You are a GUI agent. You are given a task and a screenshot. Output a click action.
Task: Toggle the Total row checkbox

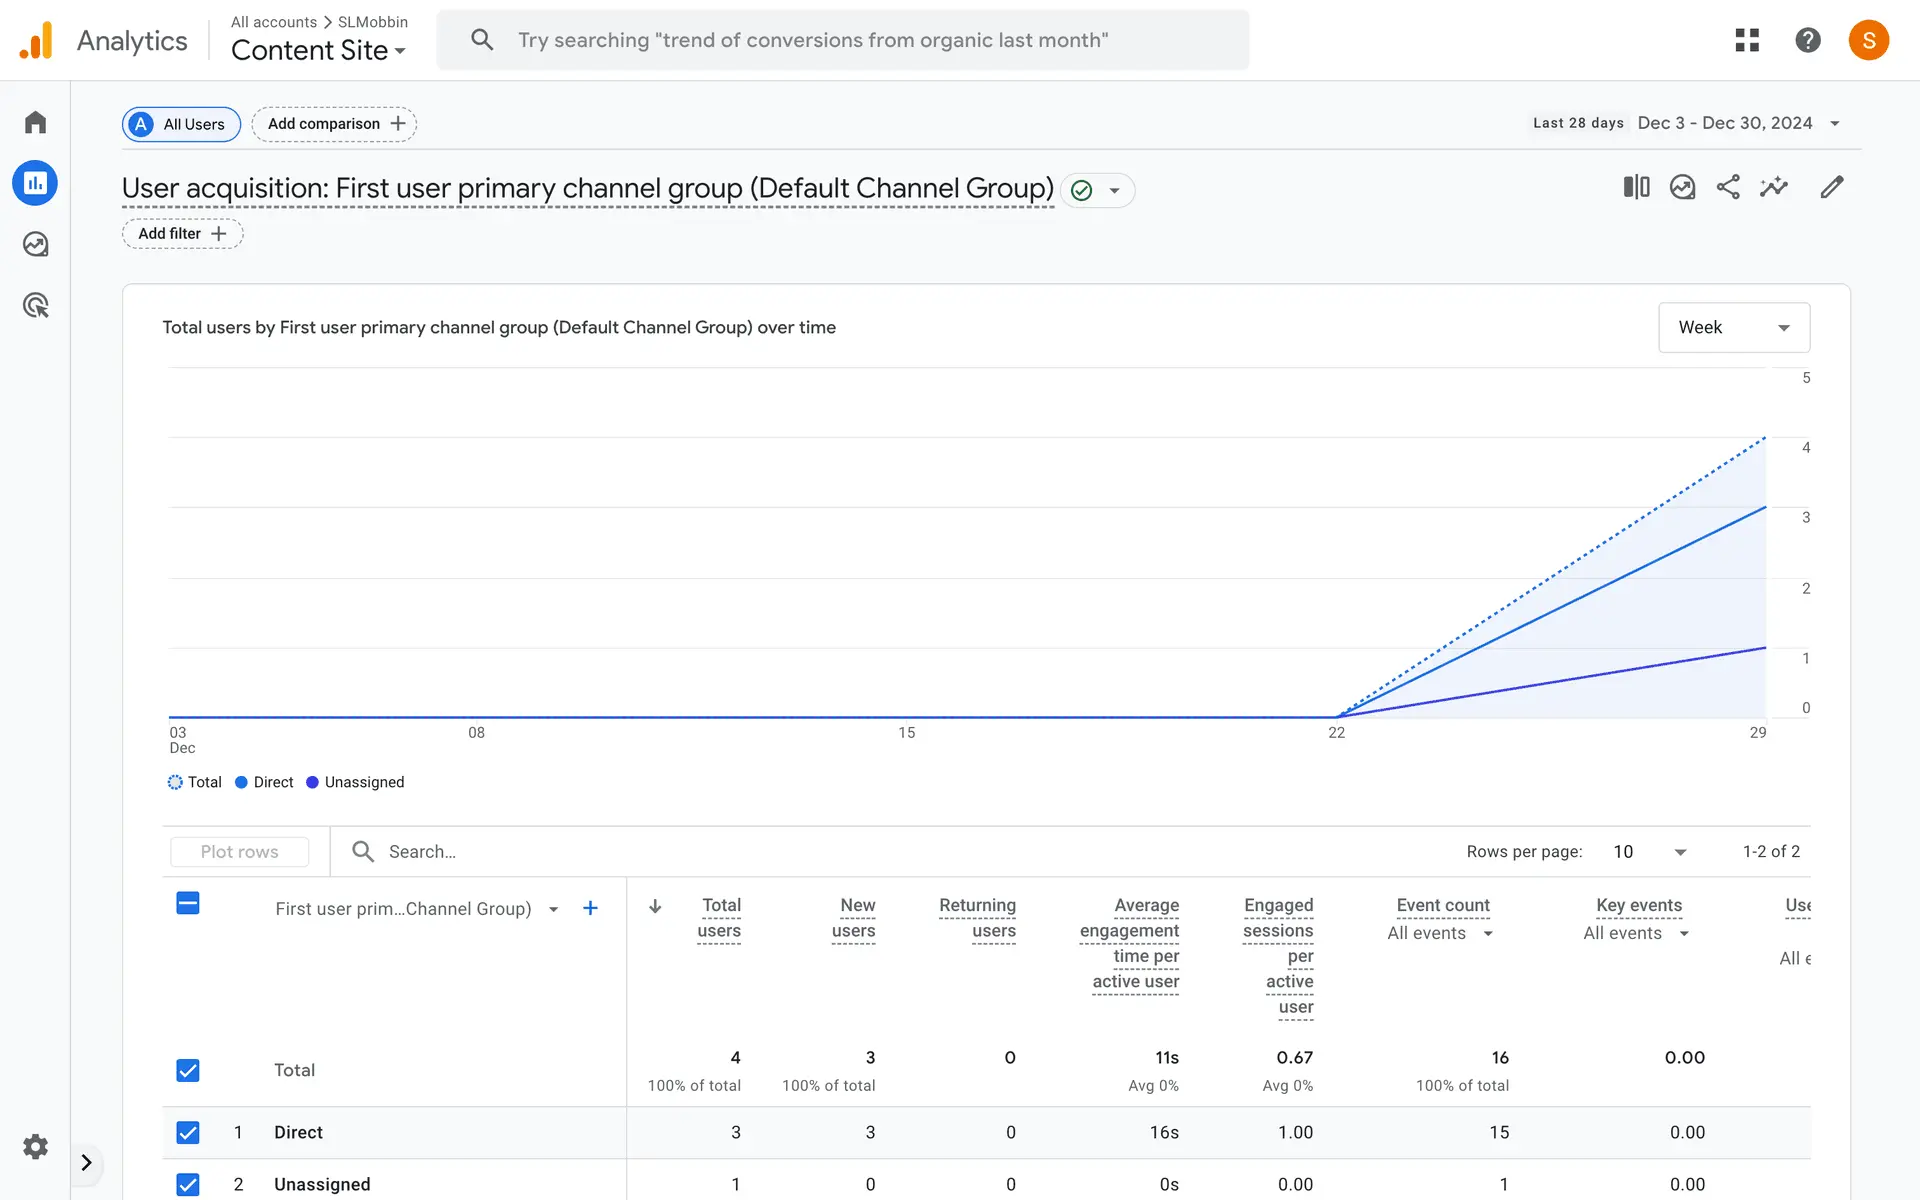[188, 1070]
